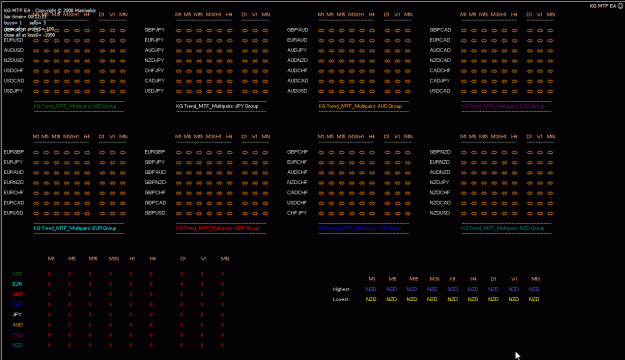The width and height of the screenshot is (625, 360).
Task: Select the KG Trend_MTF_Multipairs JPY Group title
Action: click(x=217, y=106)
